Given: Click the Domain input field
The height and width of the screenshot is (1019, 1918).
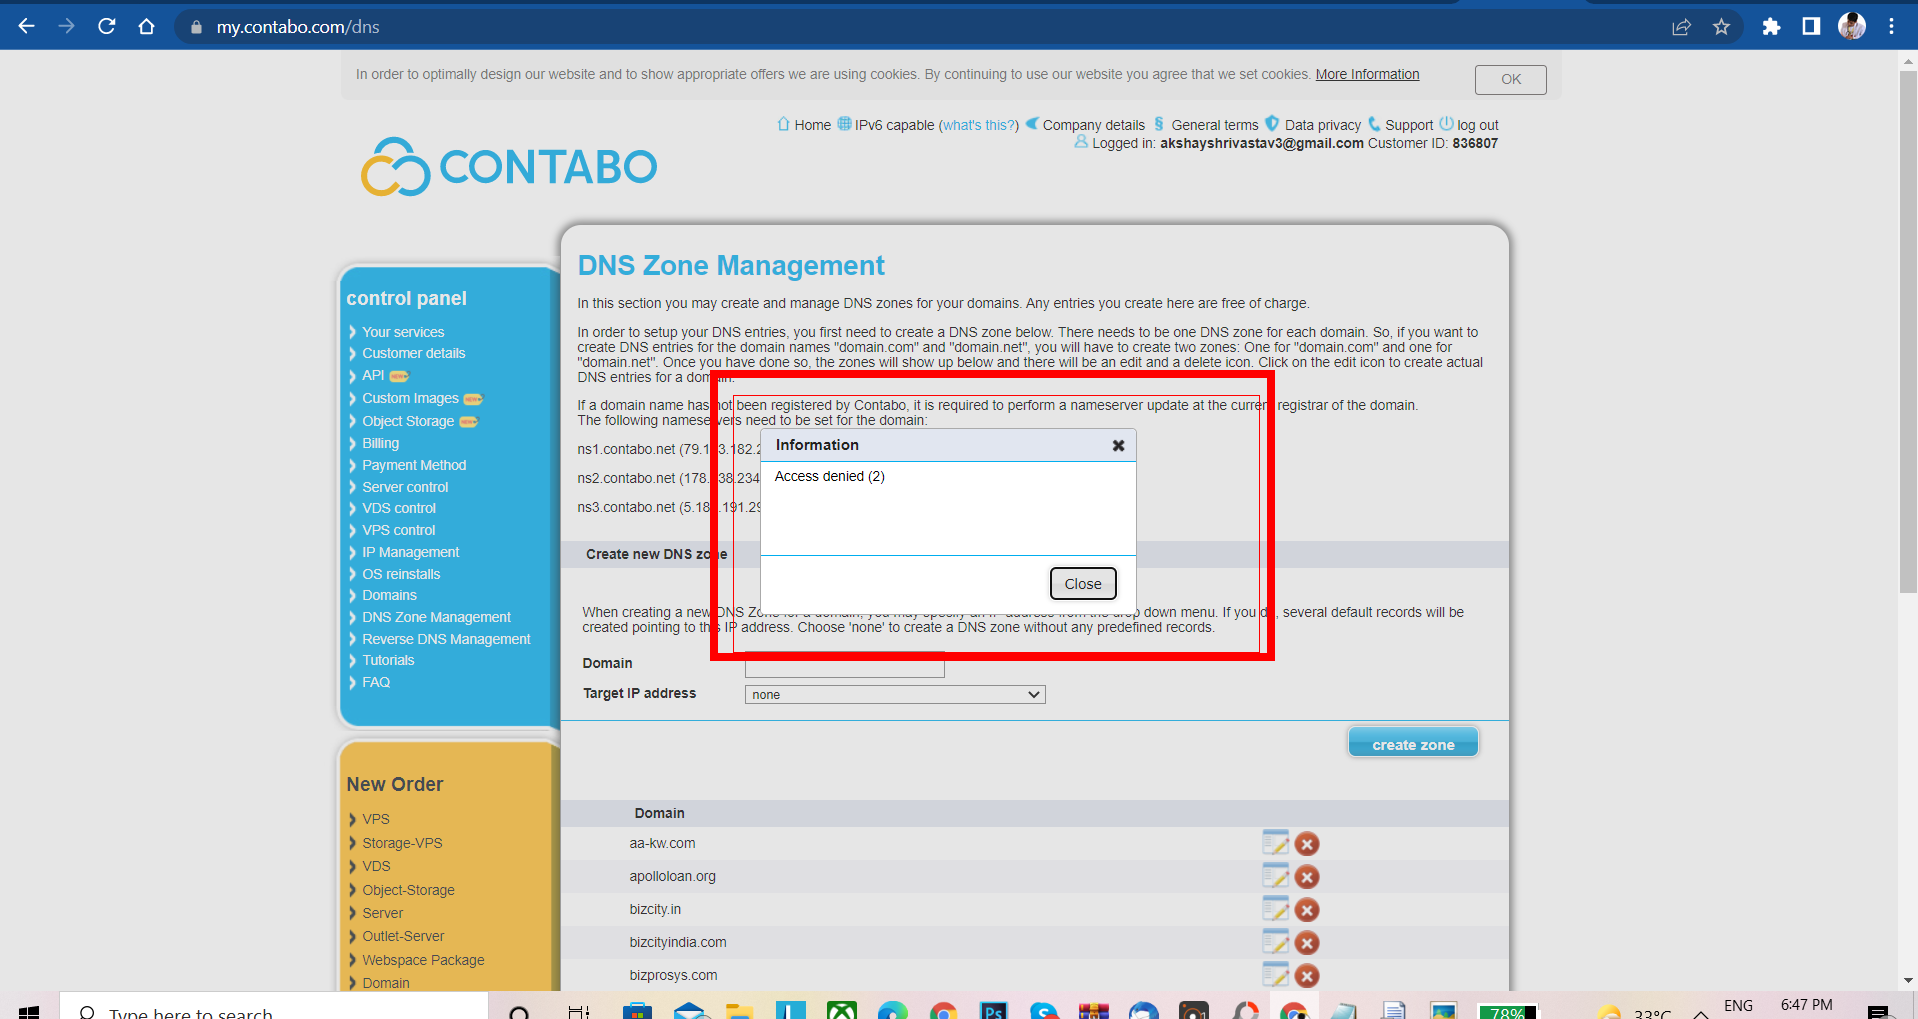Looking at the screenshot, I should [x=844, y=667].
